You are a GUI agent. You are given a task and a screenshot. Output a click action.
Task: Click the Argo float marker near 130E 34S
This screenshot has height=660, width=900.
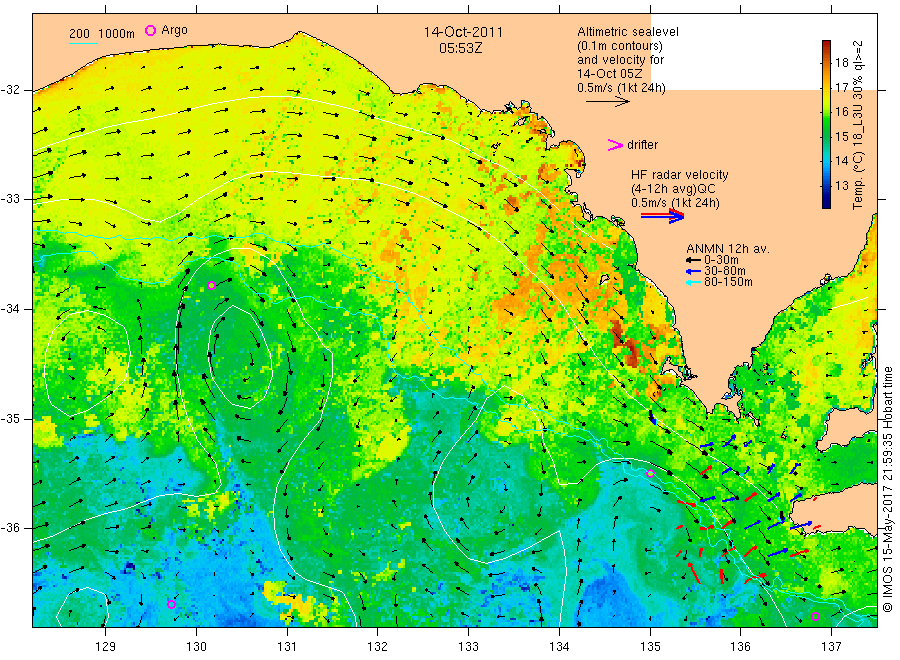[211, 285]
